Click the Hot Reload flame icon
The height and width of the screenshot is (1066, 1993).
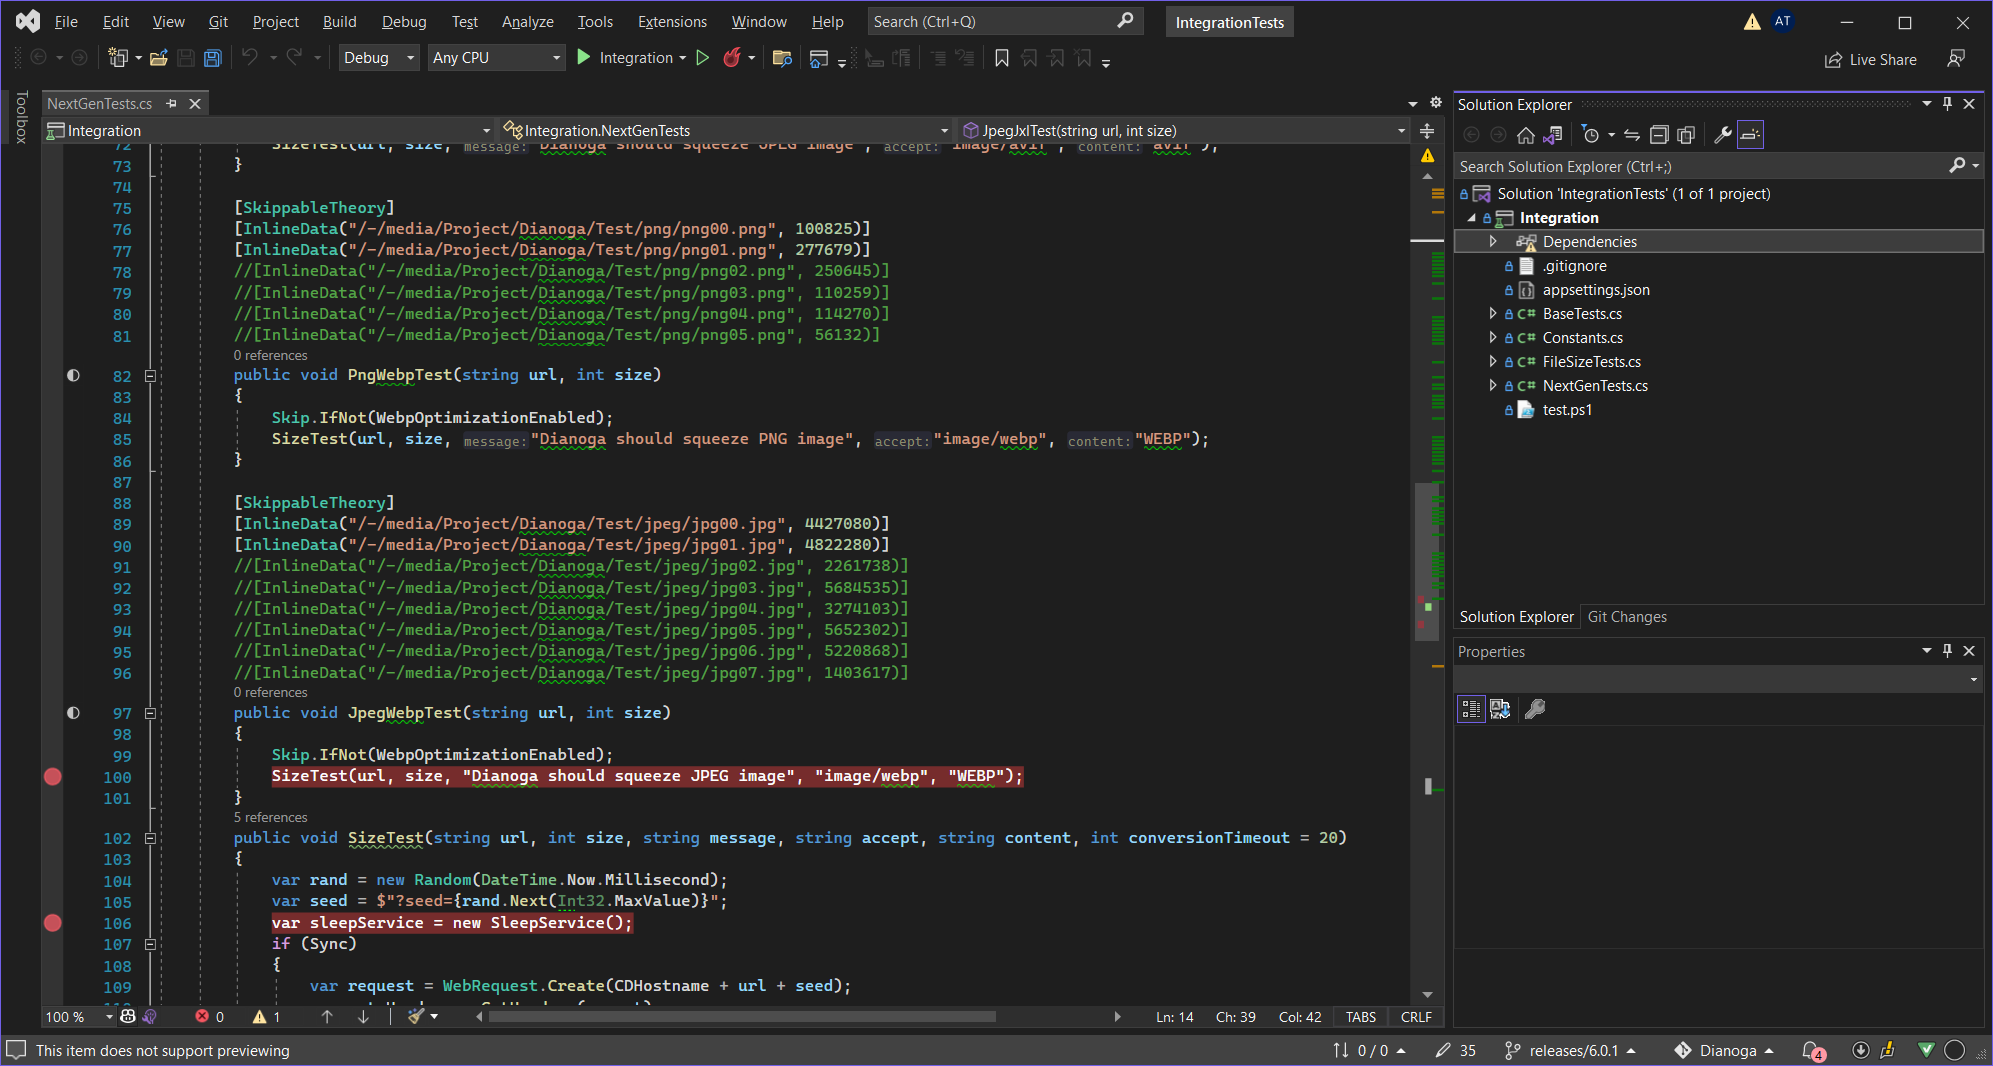732,58
